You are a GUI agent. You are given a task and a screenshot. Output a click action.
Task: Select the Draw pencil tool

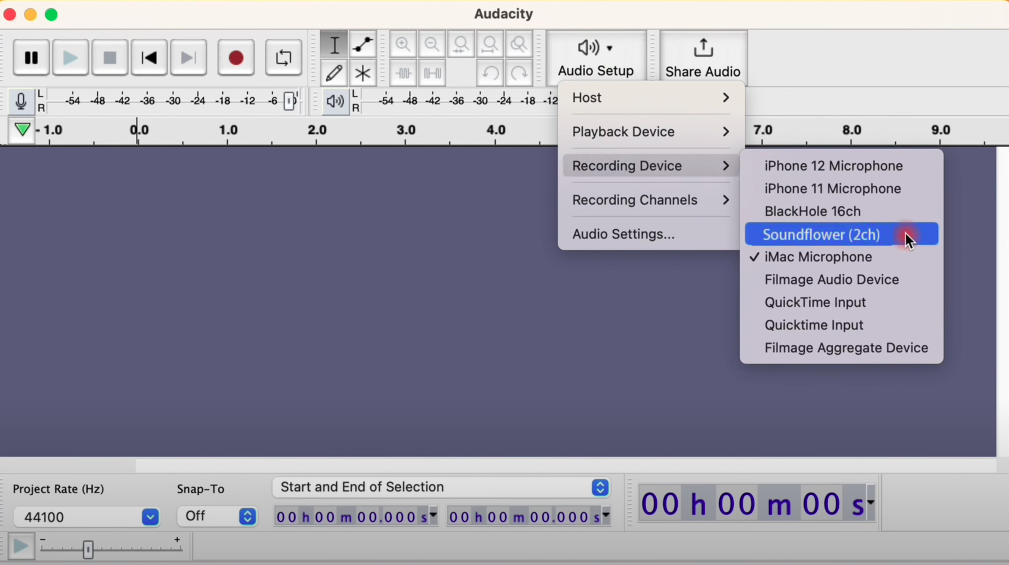click(x=334, y=73)
